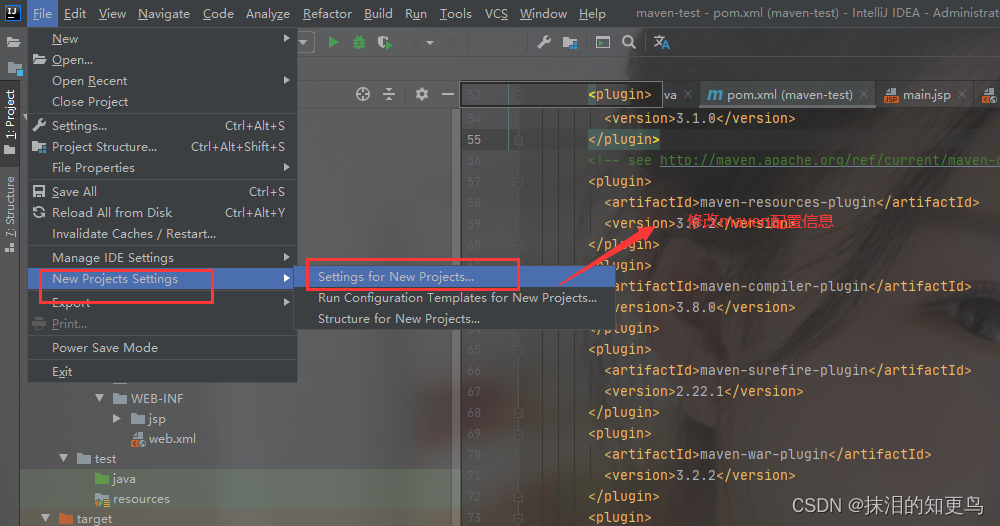Select the resources folder under test
Viewport: 1000px width, 526px height.
[132, 499]
